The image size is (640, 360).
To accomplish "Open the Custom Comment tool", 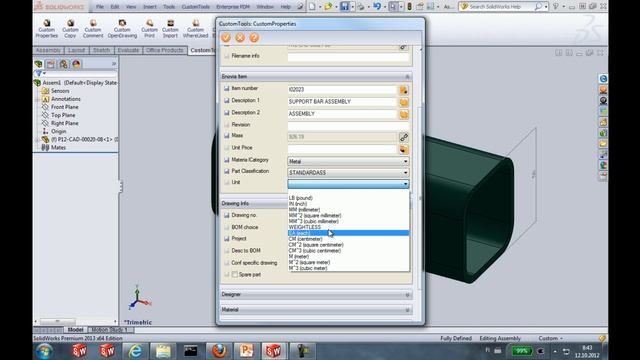I will 93,29.
